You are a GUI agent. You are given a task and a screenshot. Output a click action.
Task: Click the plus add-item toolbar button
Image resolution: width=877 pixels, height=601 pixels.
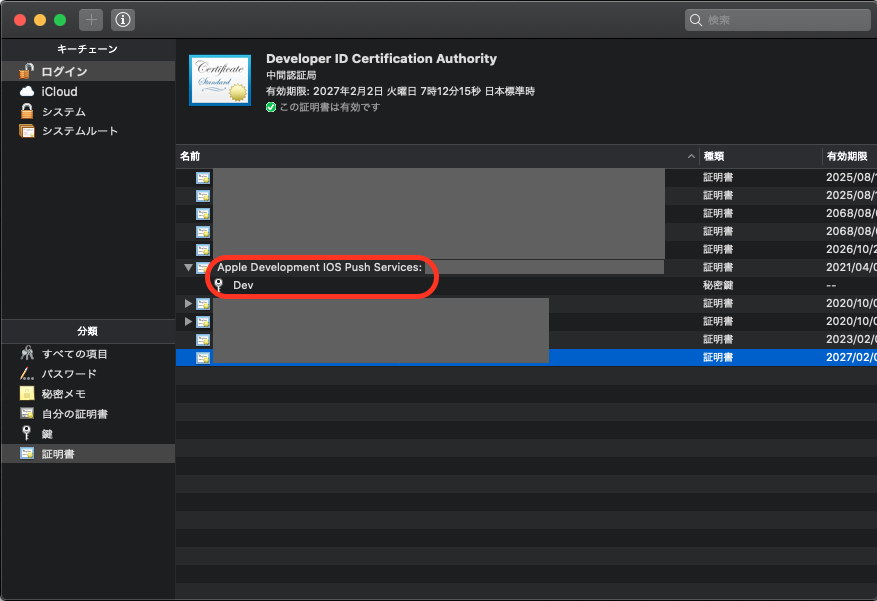tap(91, 20)
